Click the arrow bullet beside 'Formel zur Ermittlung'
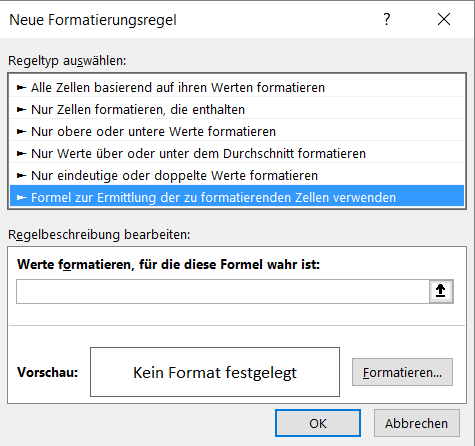 21,198
